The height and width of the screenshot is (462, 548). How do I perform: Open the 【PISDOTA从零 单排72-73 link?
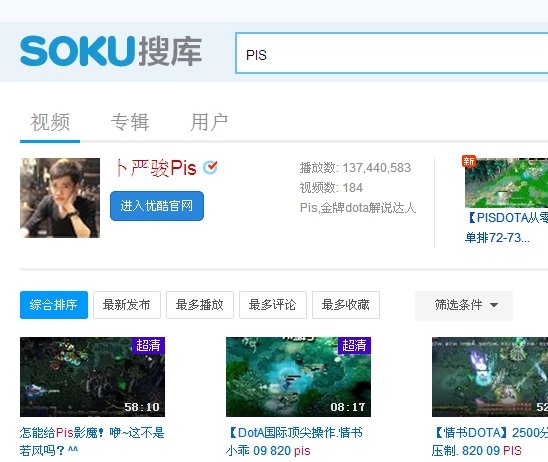pyautogui.click(x=506, y=228)
